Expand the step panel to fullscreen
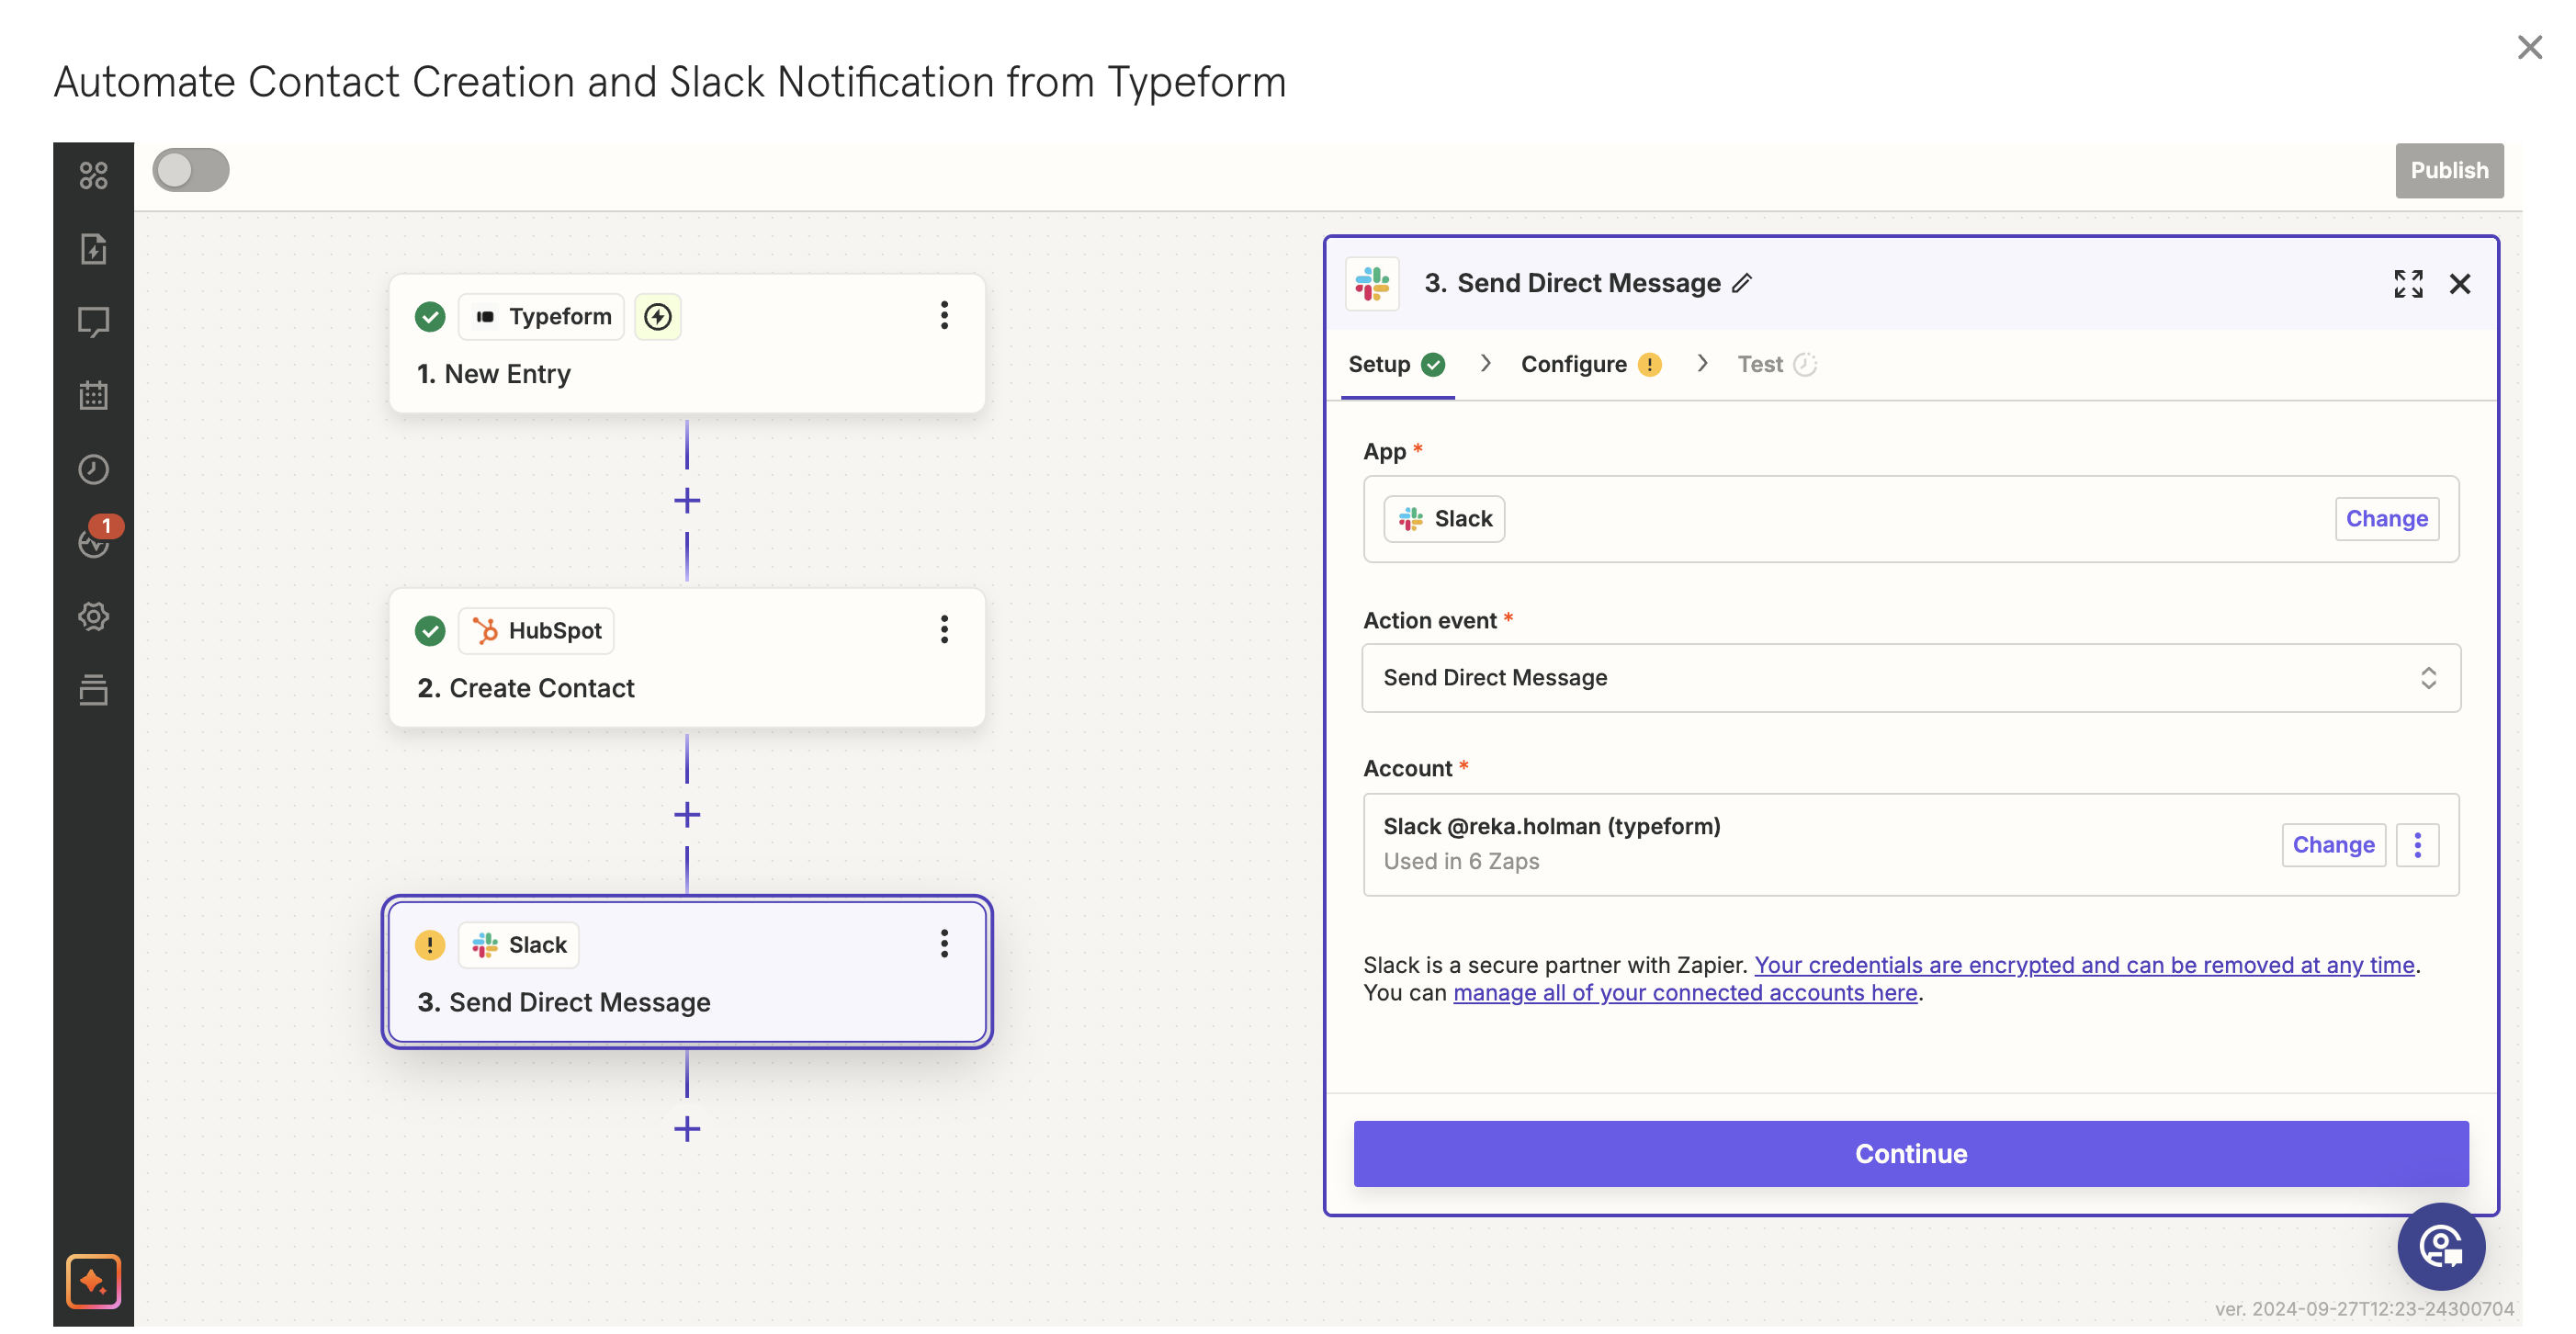This screenshot has width=2576, height=1334. 2408,284
